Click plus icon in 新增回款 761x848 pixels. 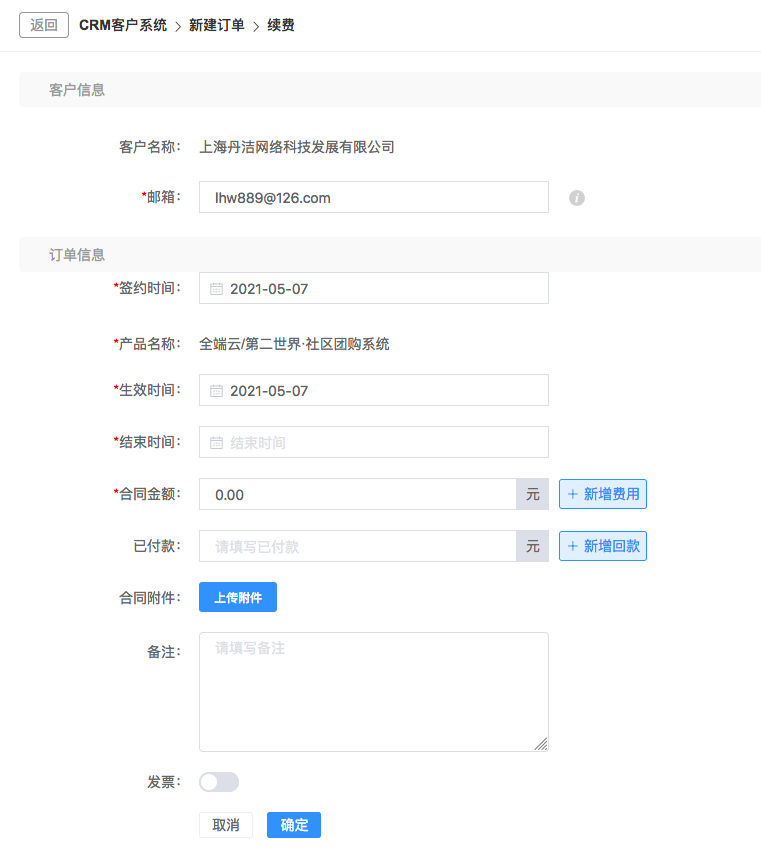[573, 546]
